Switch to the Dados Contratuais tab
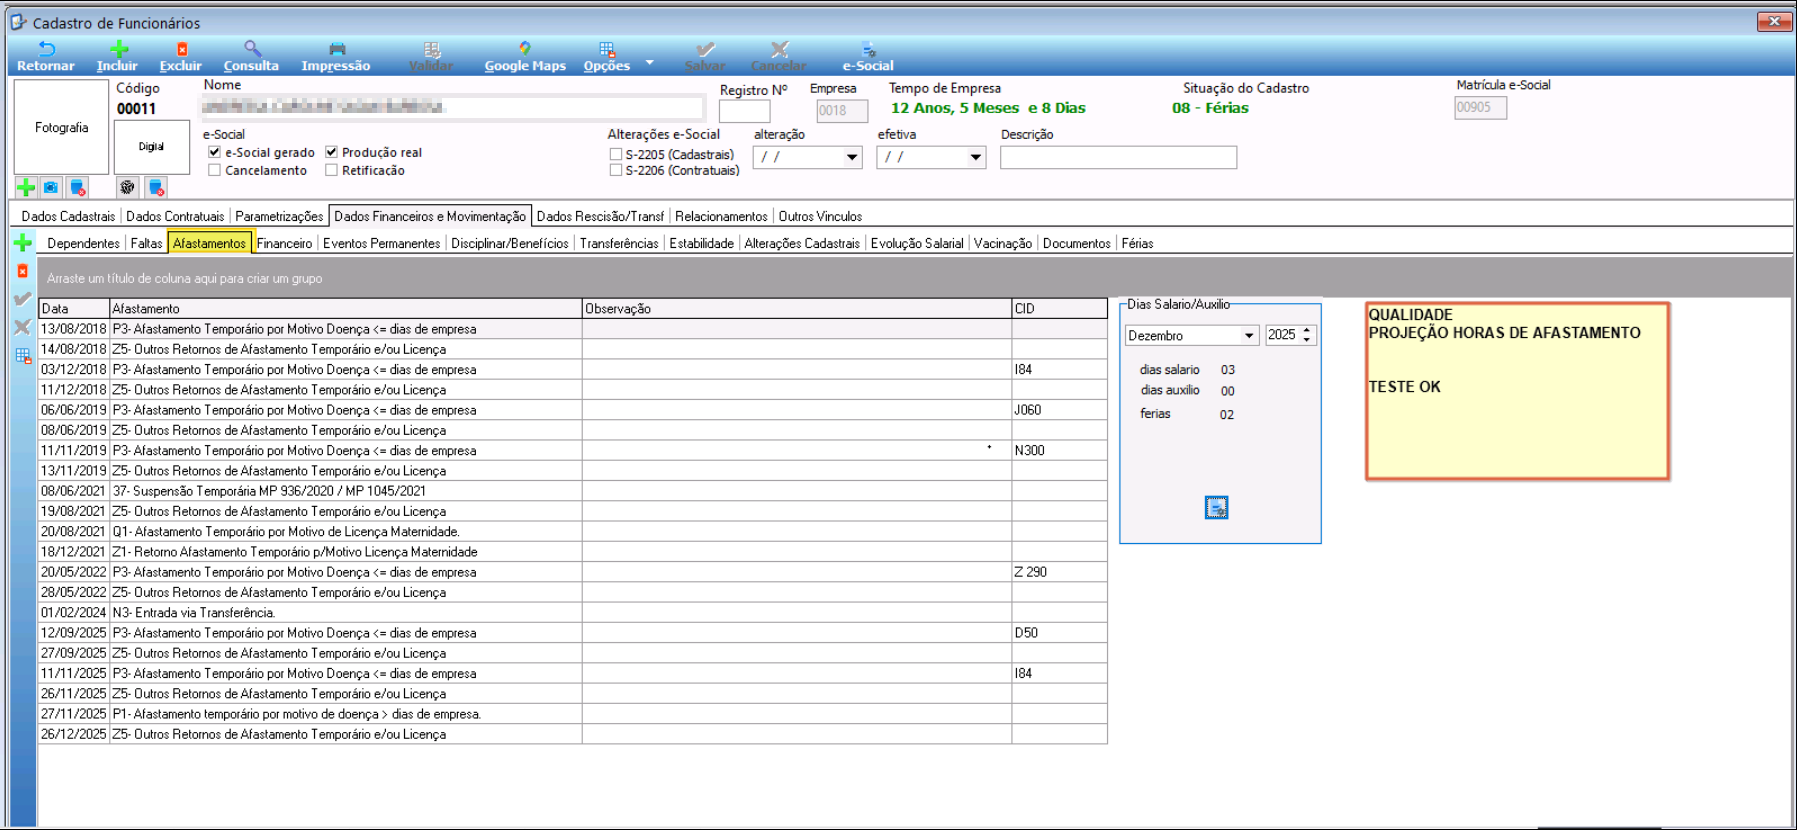Screen dimensions: 1800x830 point(175,216)
